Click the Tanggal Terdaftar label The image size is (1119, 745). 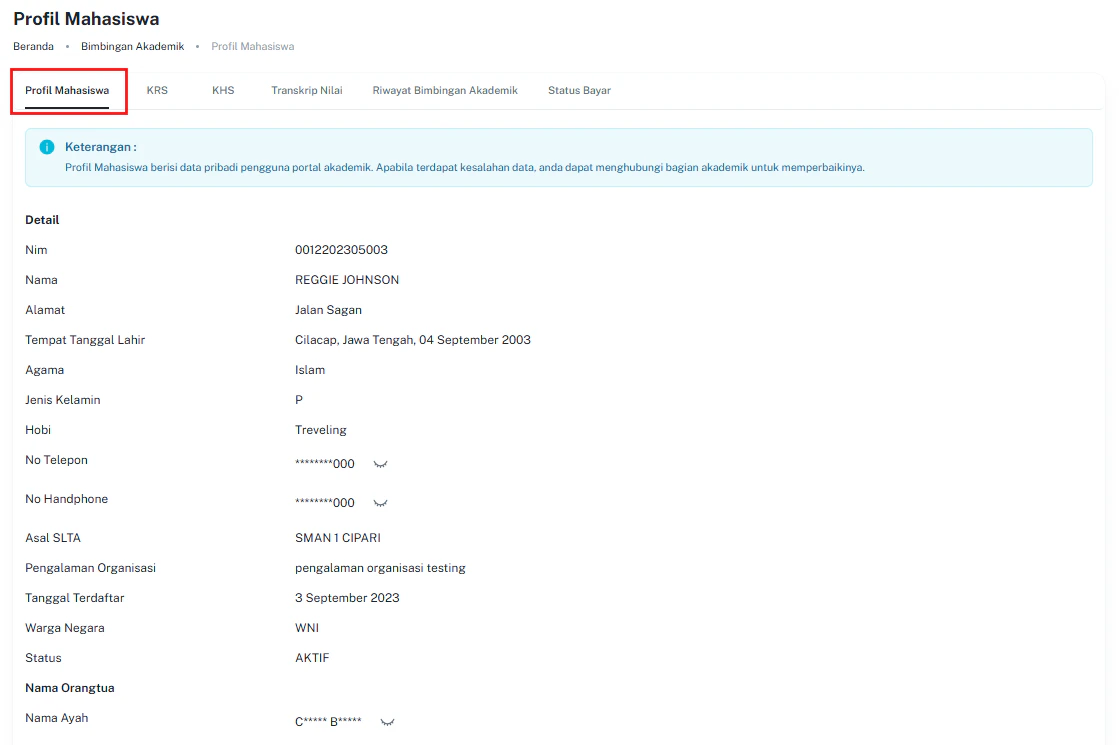tap(75, 597)
